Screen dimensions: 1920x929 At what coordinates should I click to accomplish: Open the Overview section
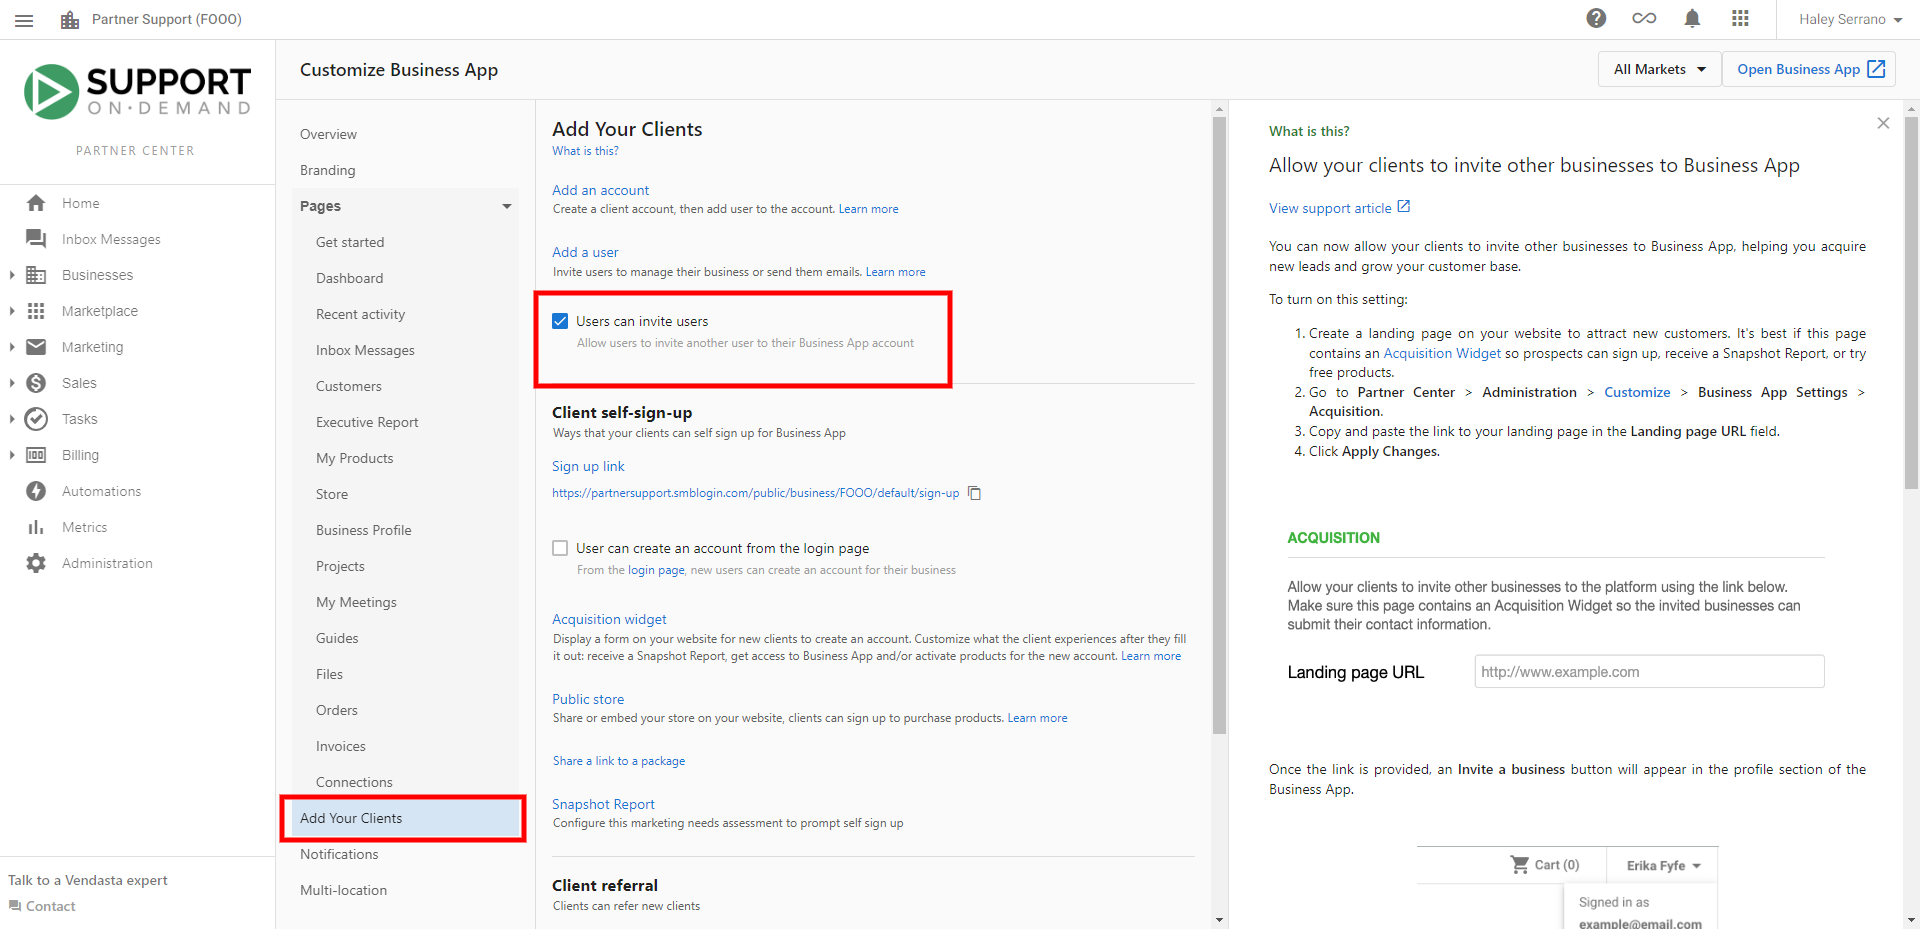tap(328, 134)
